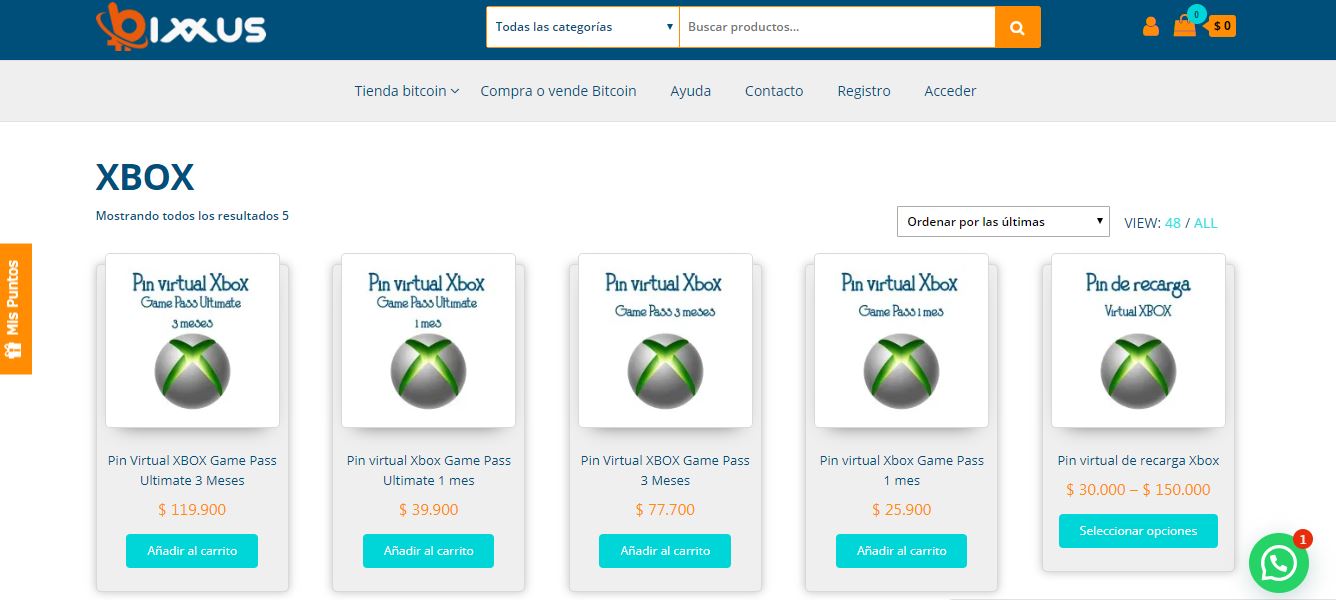This screenshot has width=1336, height=600.
Task: Open Pin Virtual XBOX Game Pass 3 Meses title
Action: point(665,471)
